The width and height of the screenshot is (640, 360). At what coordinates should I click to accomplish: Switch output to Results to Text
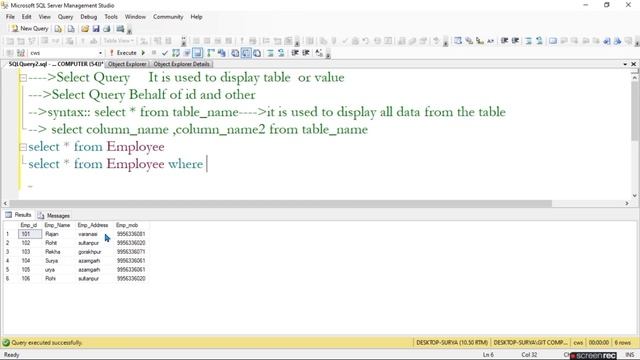(x=235, y=53)
